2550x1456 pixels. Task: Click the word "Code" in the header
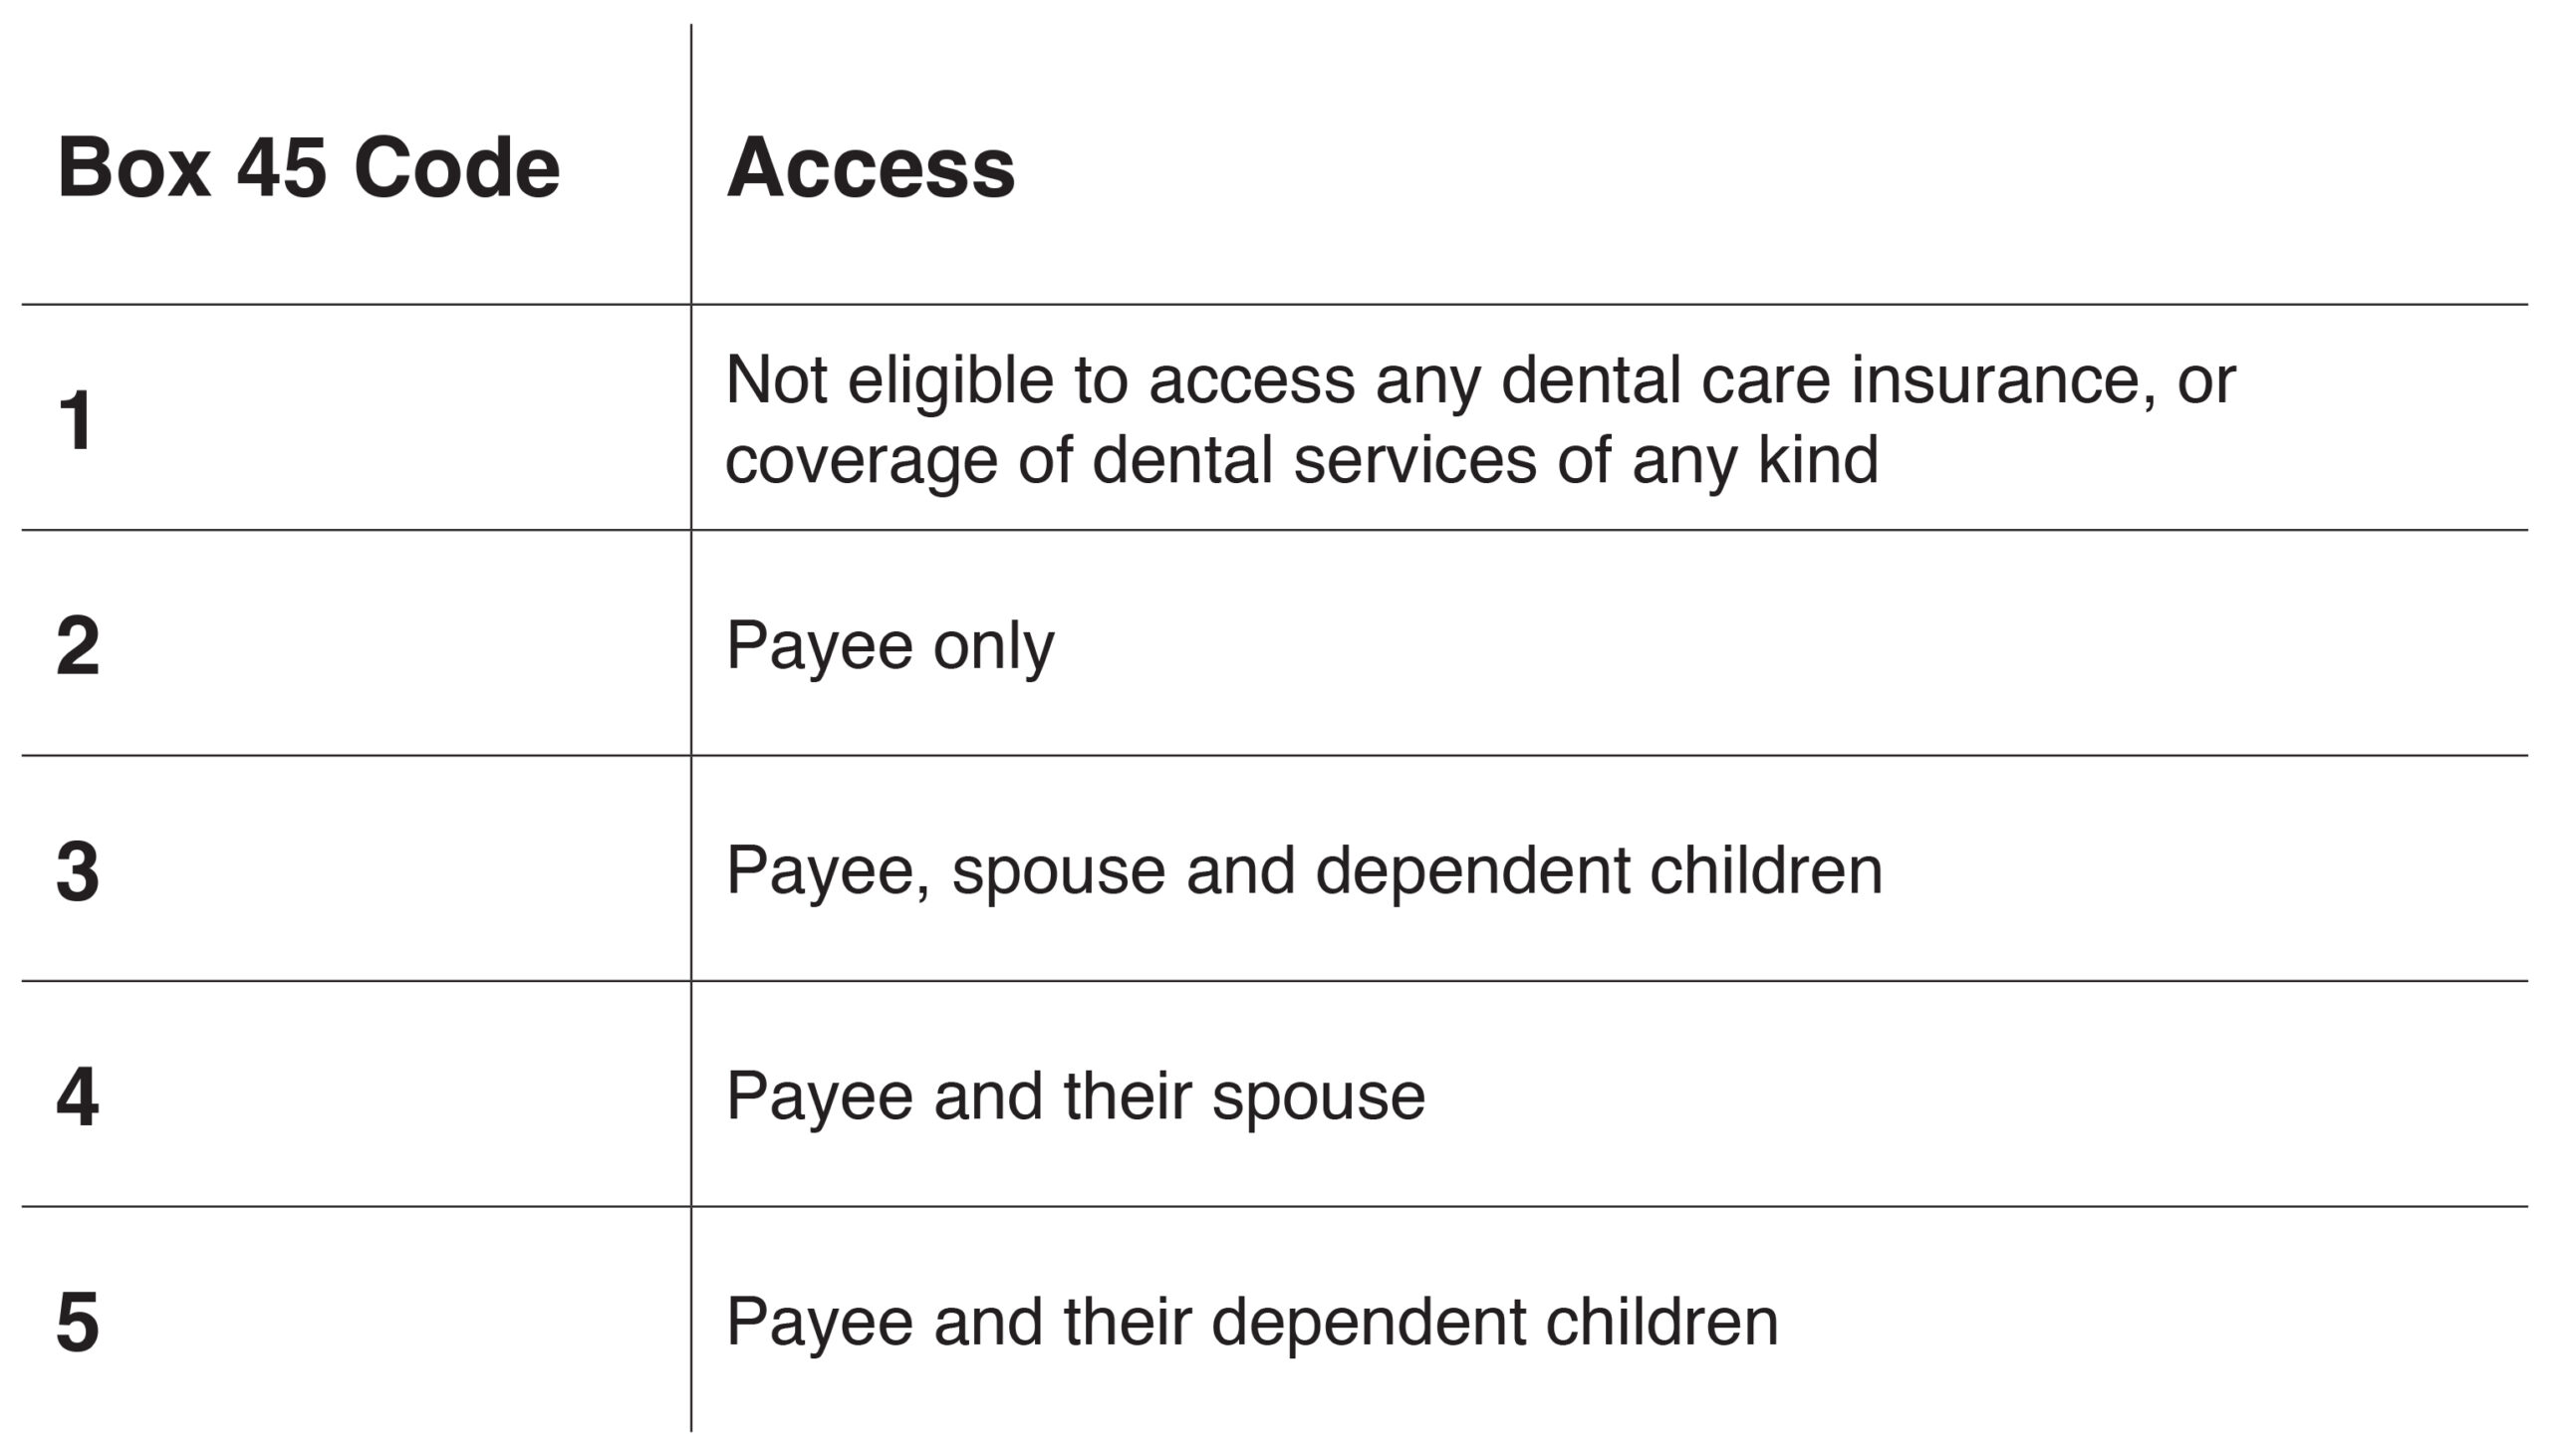[x=456, y=167]
